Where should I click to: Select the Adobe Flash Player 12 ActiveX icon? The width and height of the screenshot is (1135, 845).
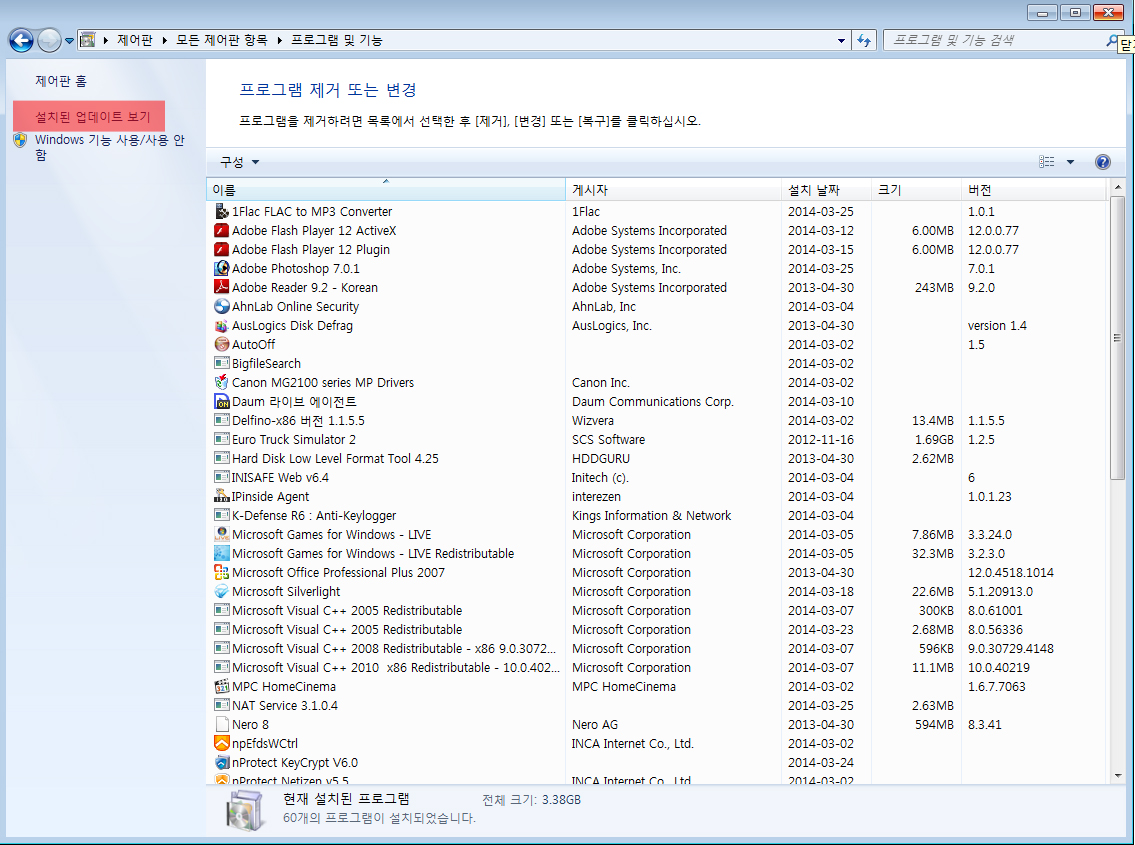pyautogui.click(x=222, y=230)
